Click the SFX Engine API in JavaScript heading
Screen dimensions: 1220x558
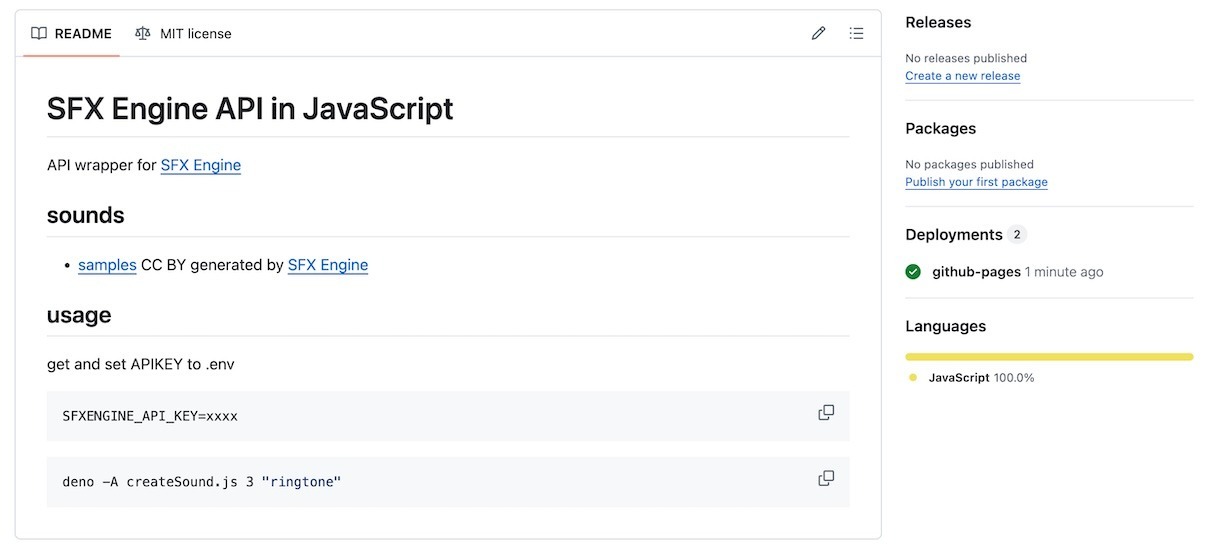pos(250,109)
